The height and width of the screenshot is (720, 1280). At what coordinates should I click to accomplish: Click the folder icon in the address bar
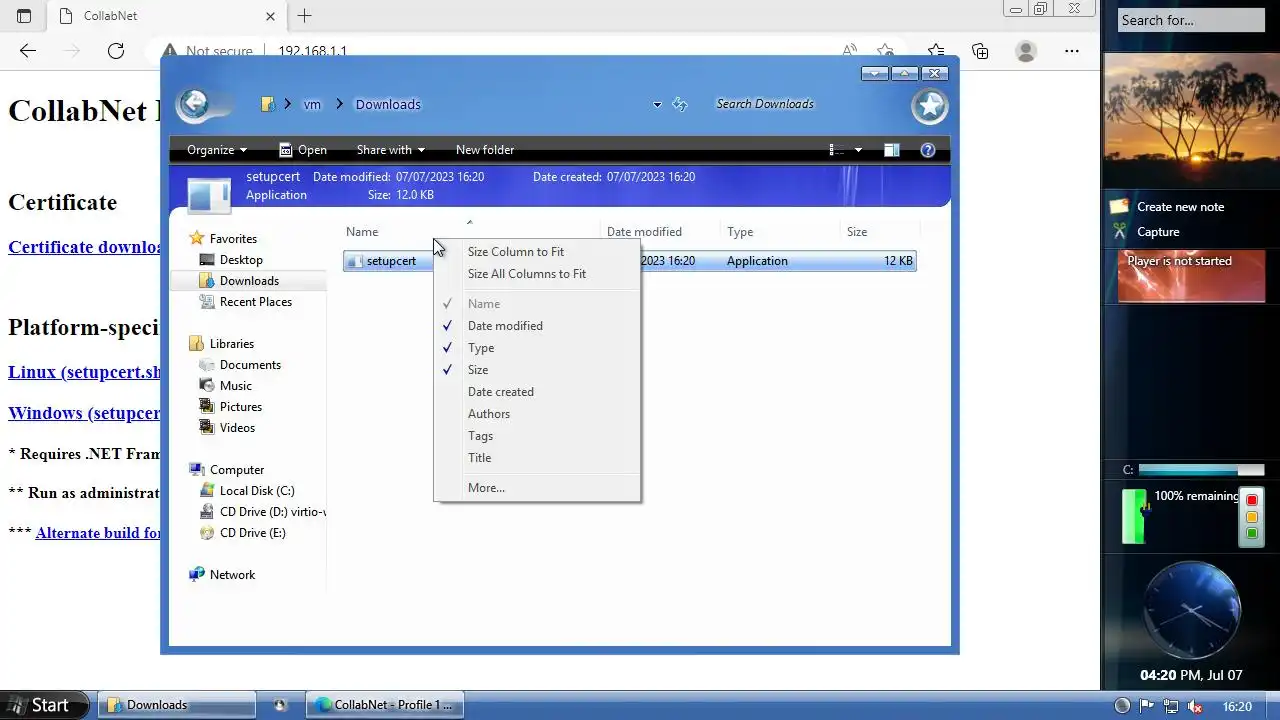268,104
